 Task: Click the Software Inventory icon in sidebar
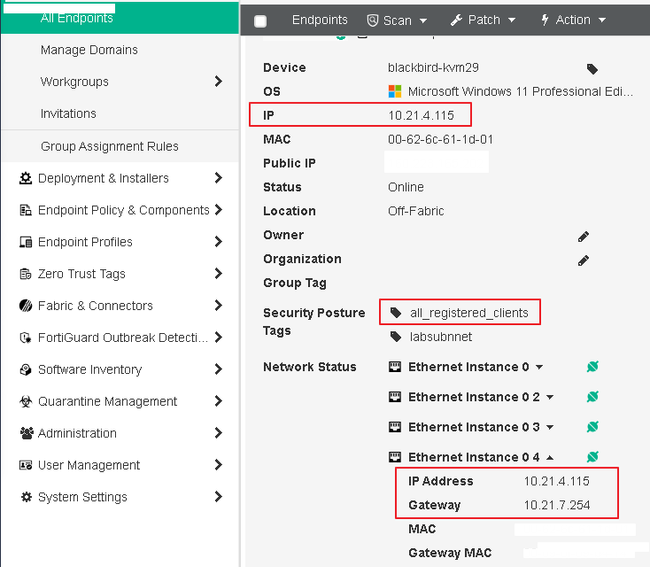tap(27, 370)
